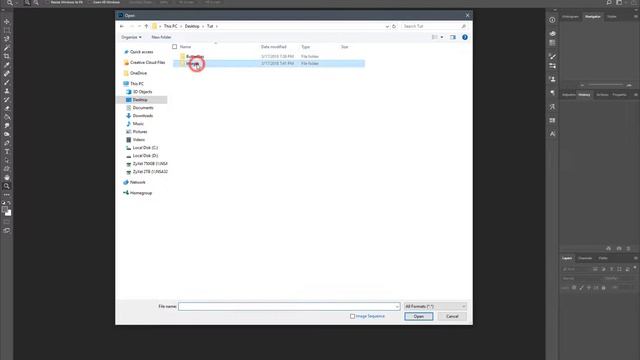Click the refresh icon beside address bar

tap(394, 26)
